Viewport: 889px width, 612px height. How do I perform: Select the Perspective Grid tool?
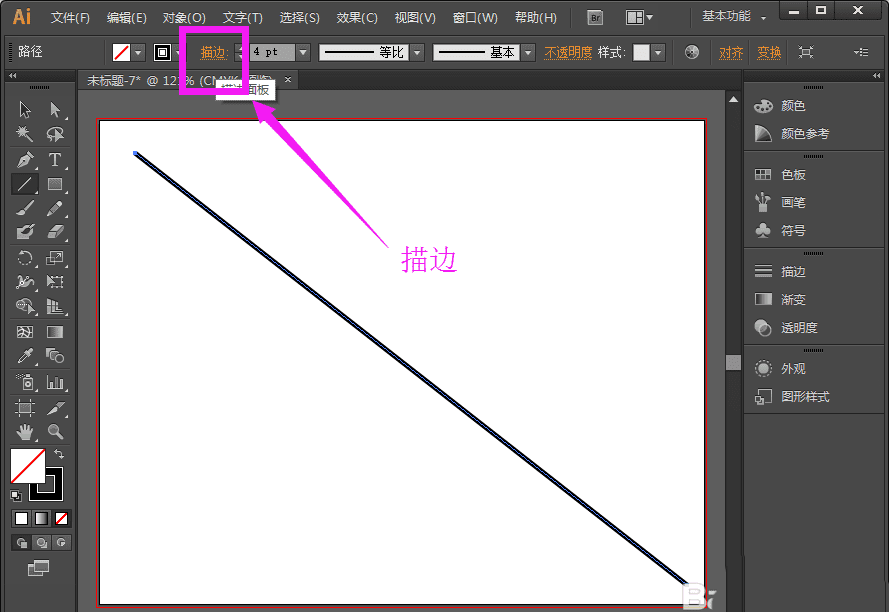pyautogui.click(x=55, y=306)
